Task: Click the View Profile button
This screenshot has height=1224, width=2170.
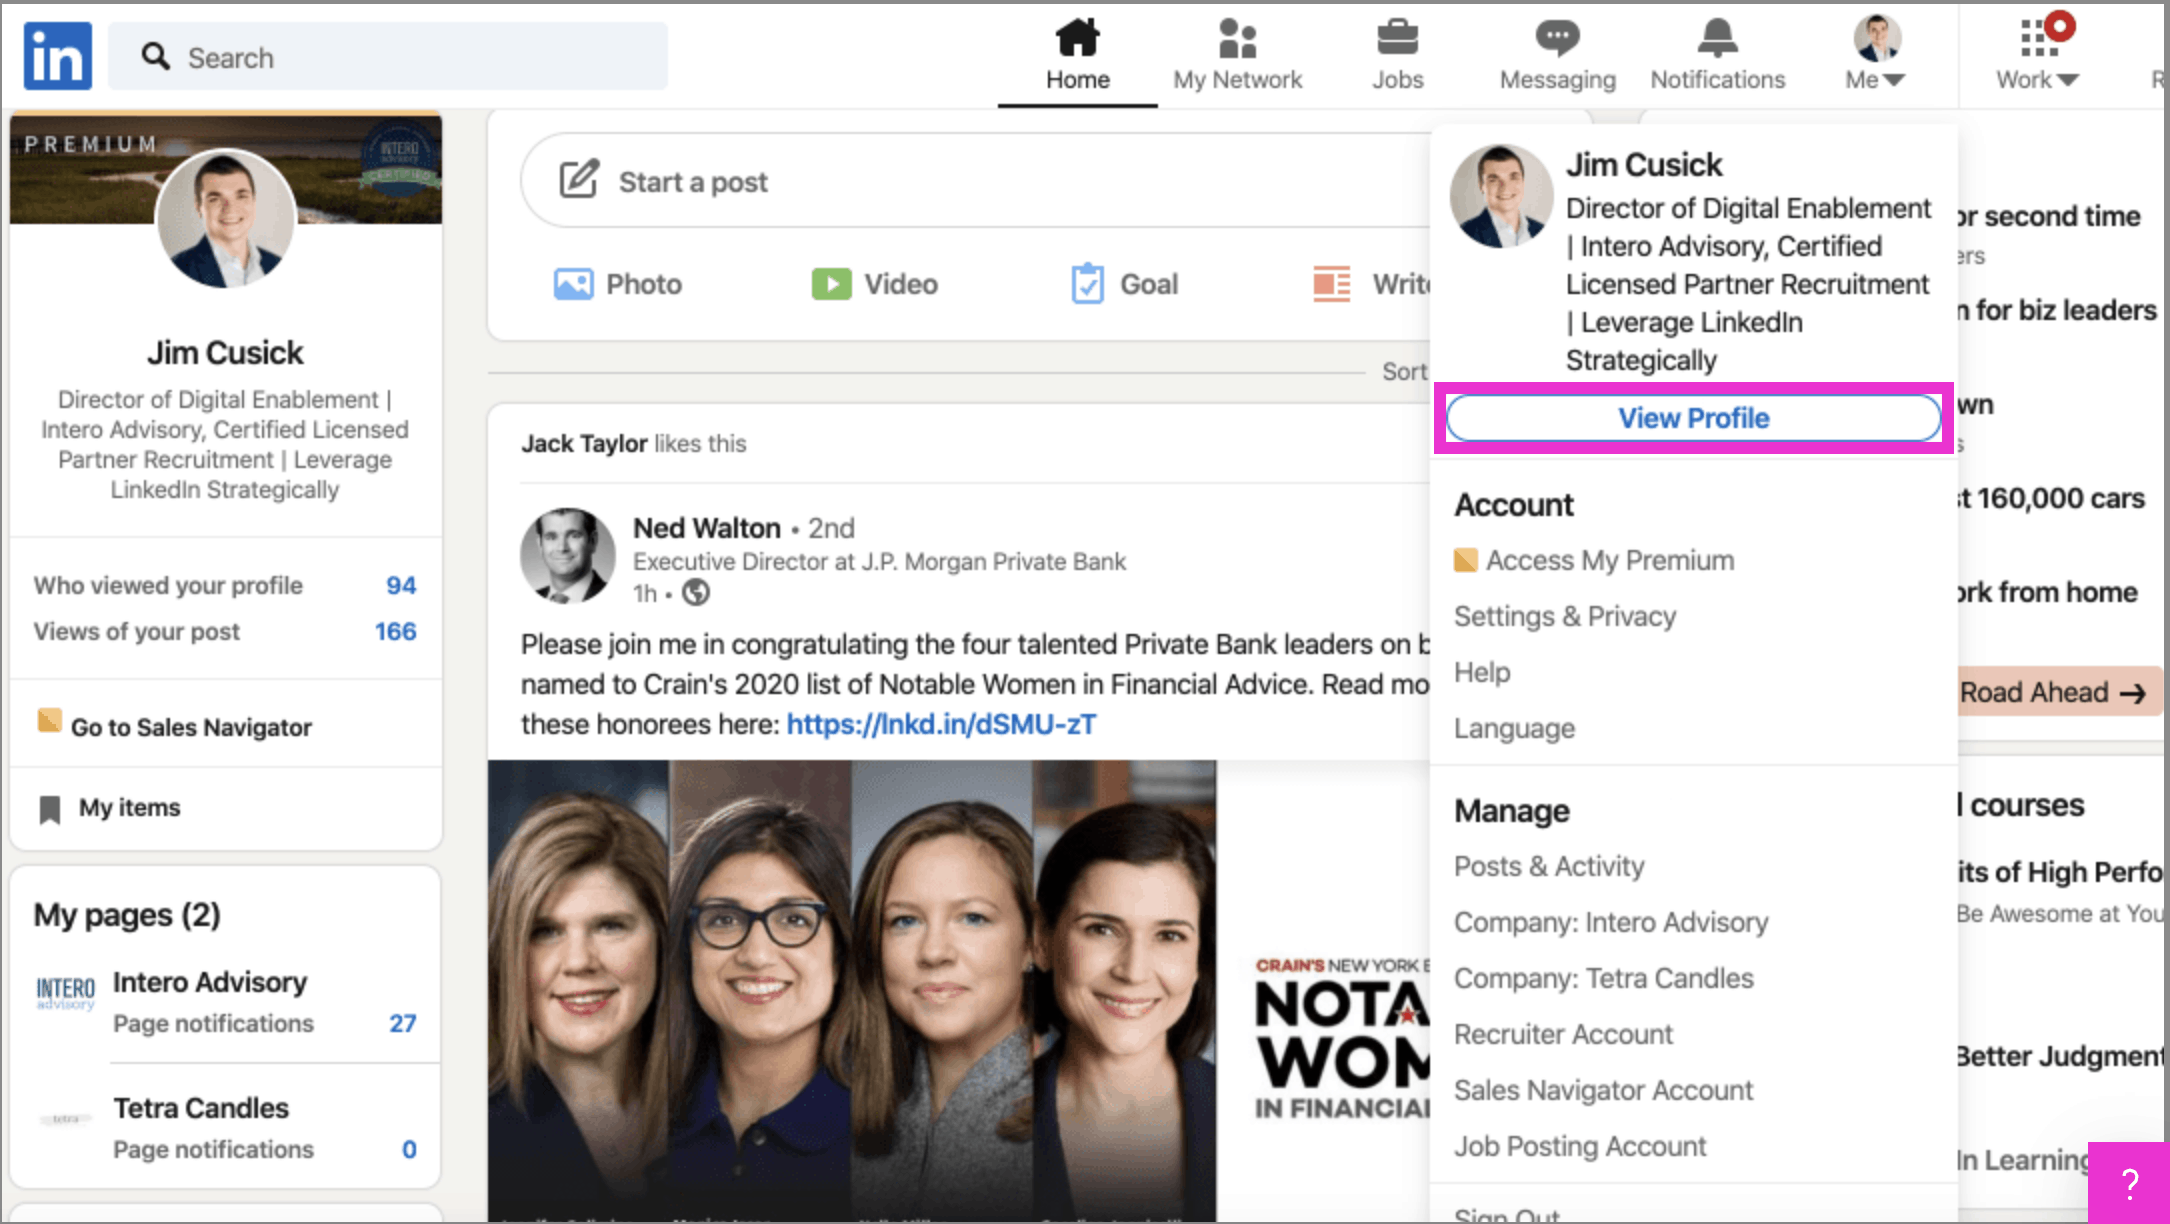Action: tap(1693, 418)
